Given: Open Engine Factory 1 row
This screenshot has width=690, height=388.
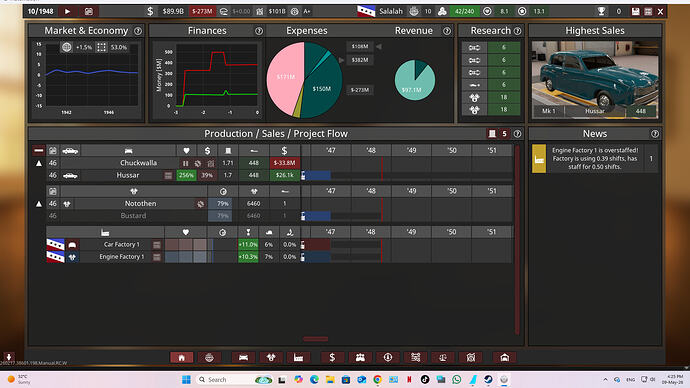Looking at the screenshot, I should point(121,256).
